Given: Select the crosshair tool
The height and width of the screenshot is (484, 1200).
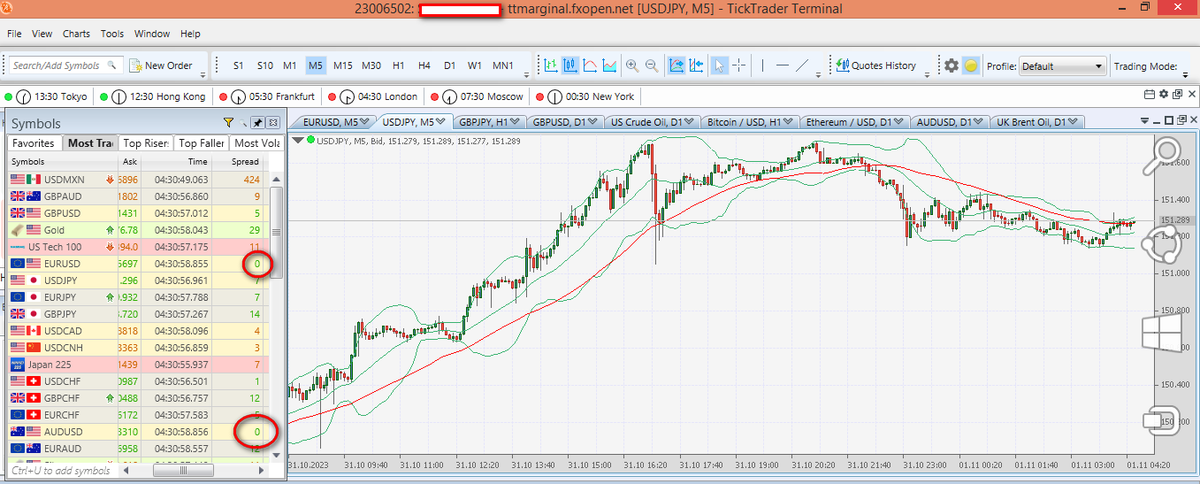Looking at the screenshot, I should click(739, 66).
